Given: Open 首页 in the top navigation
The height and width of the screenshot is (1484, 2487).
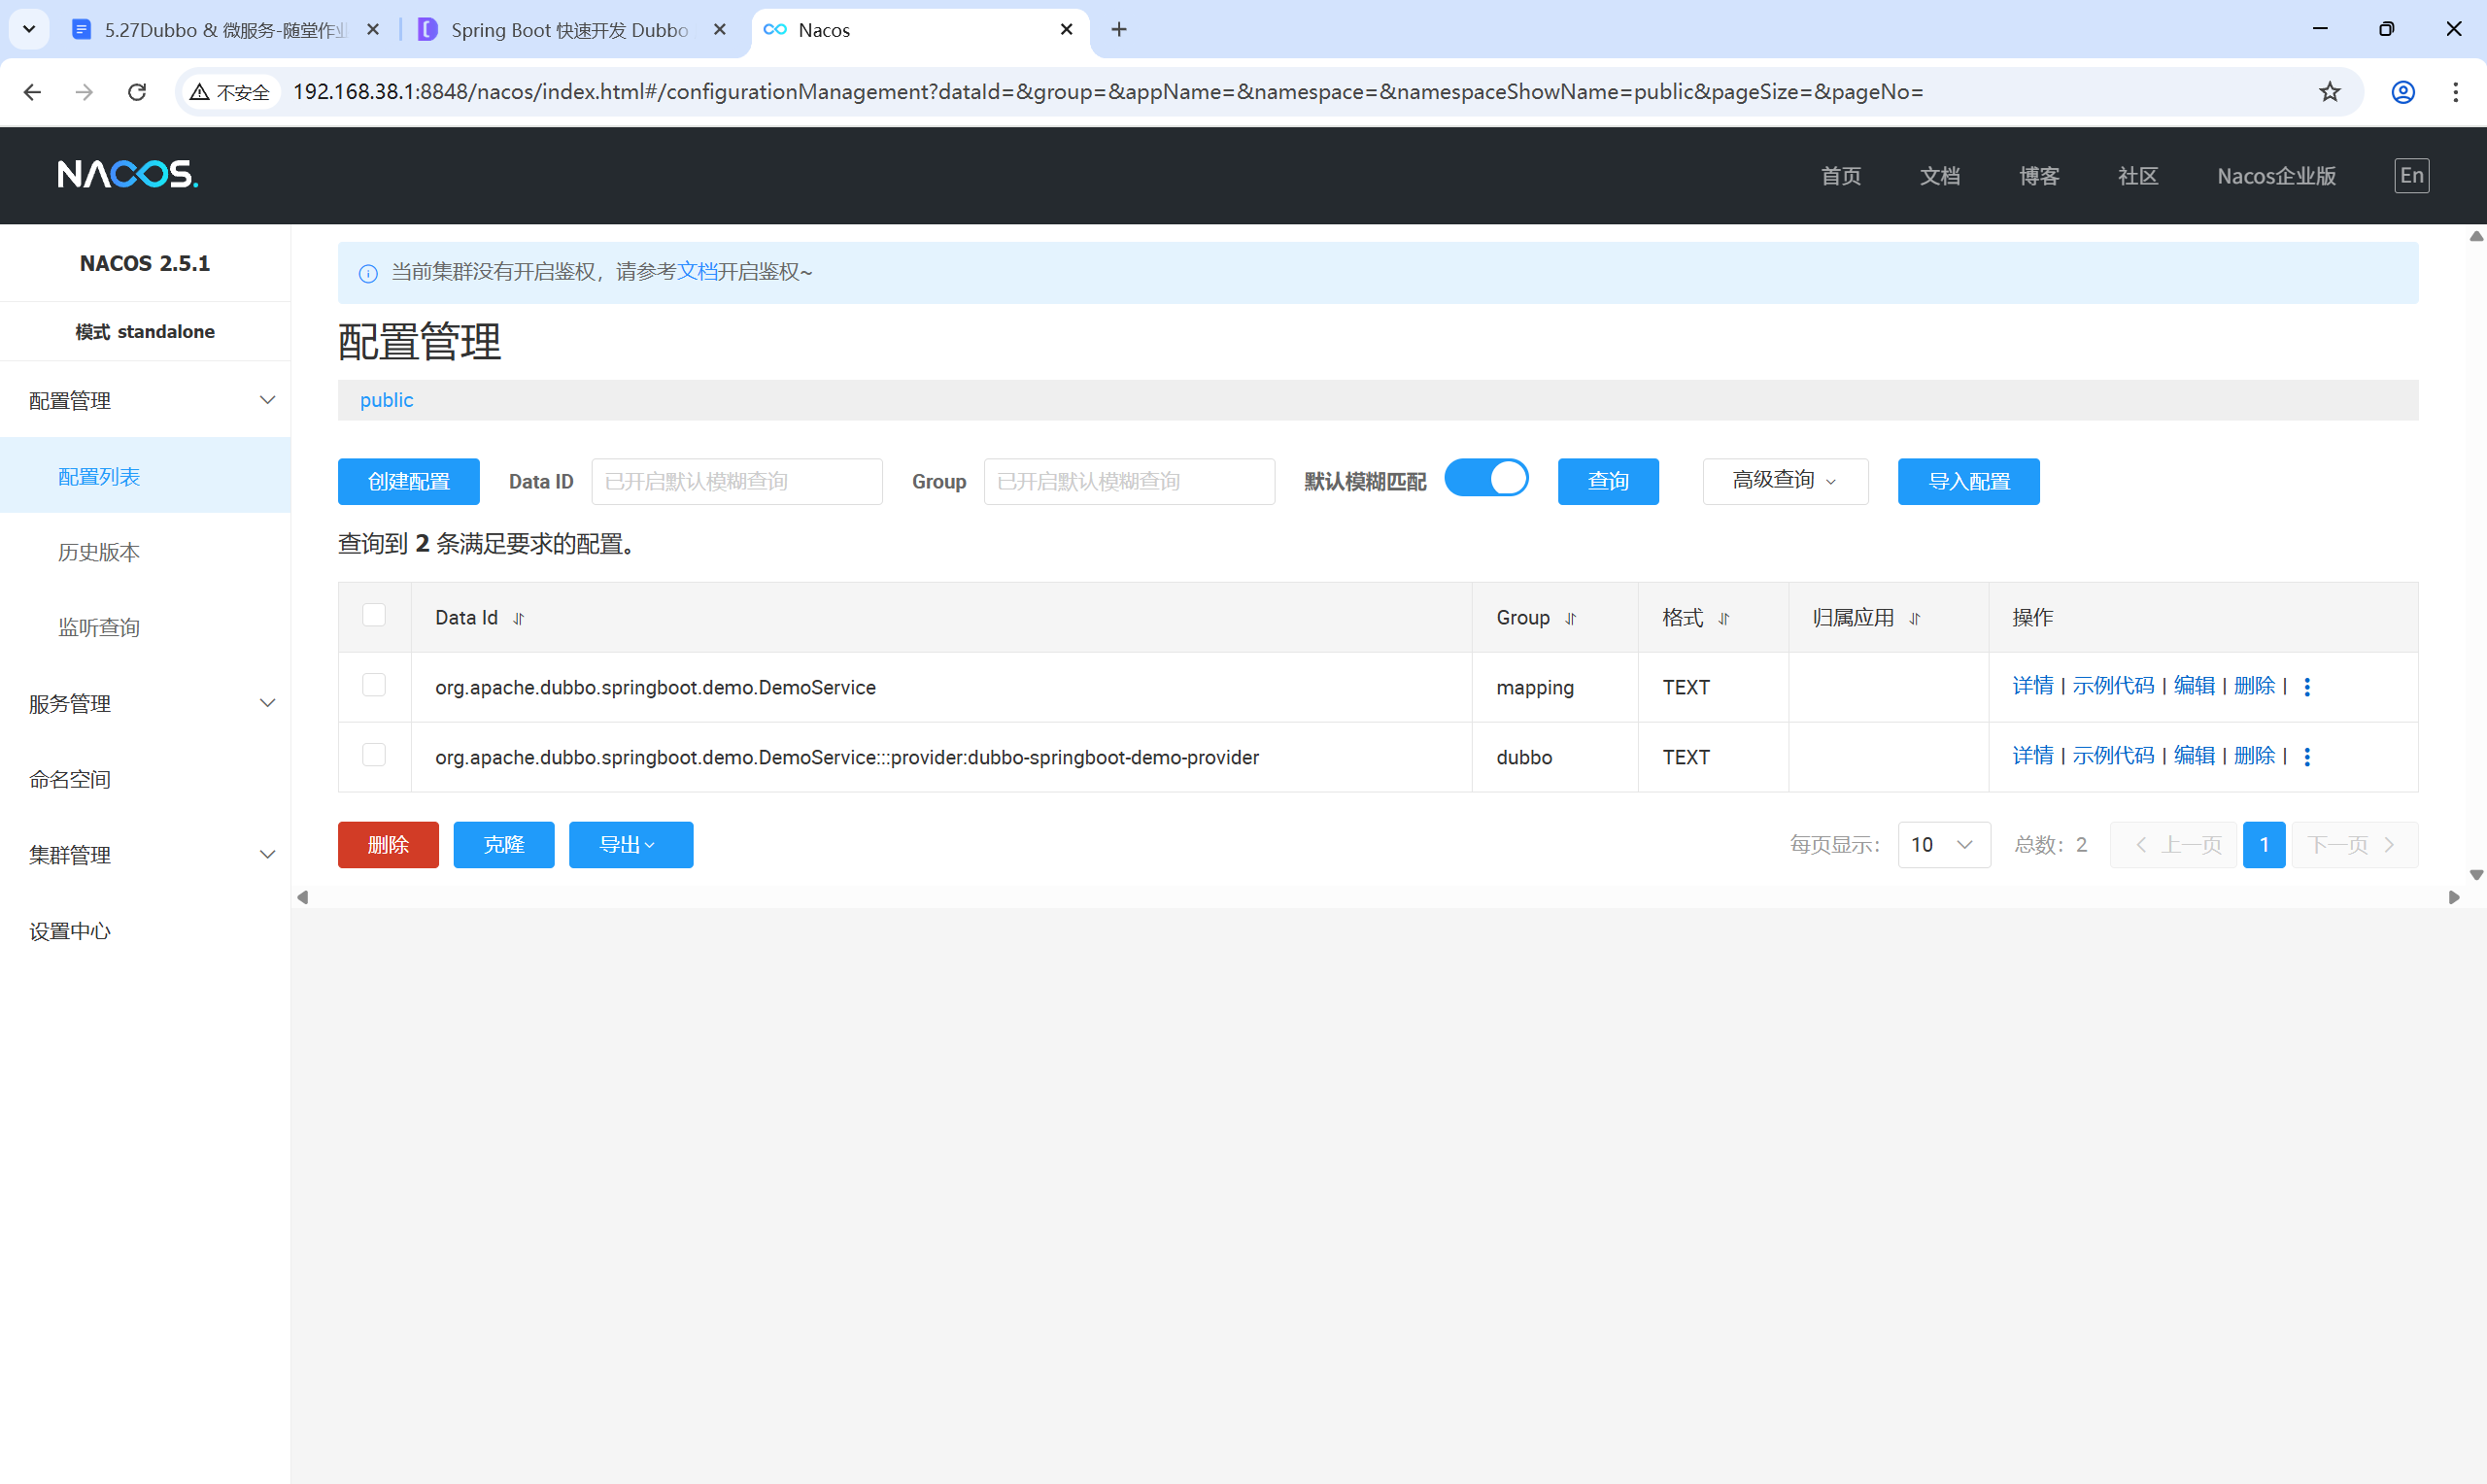Looking at the screenshot, I should 1840,176.
